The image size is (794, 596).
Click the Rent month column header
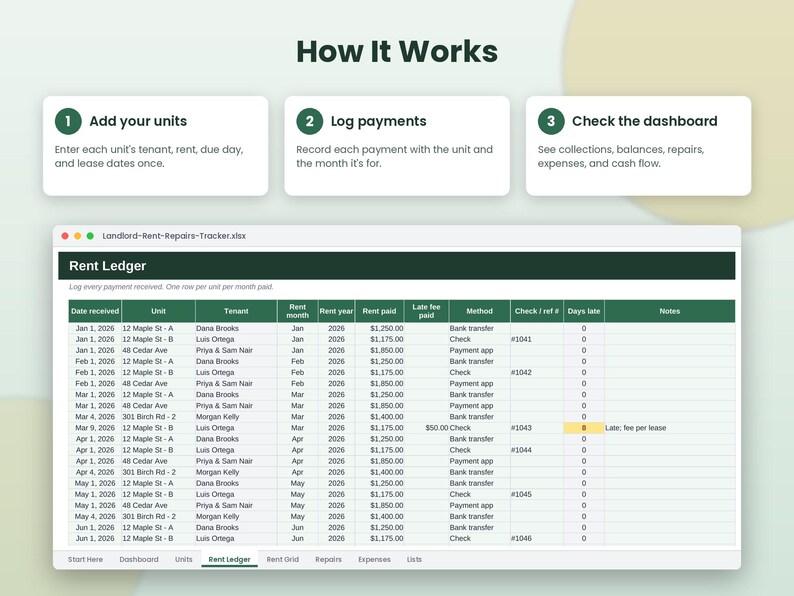click(297, 311)
